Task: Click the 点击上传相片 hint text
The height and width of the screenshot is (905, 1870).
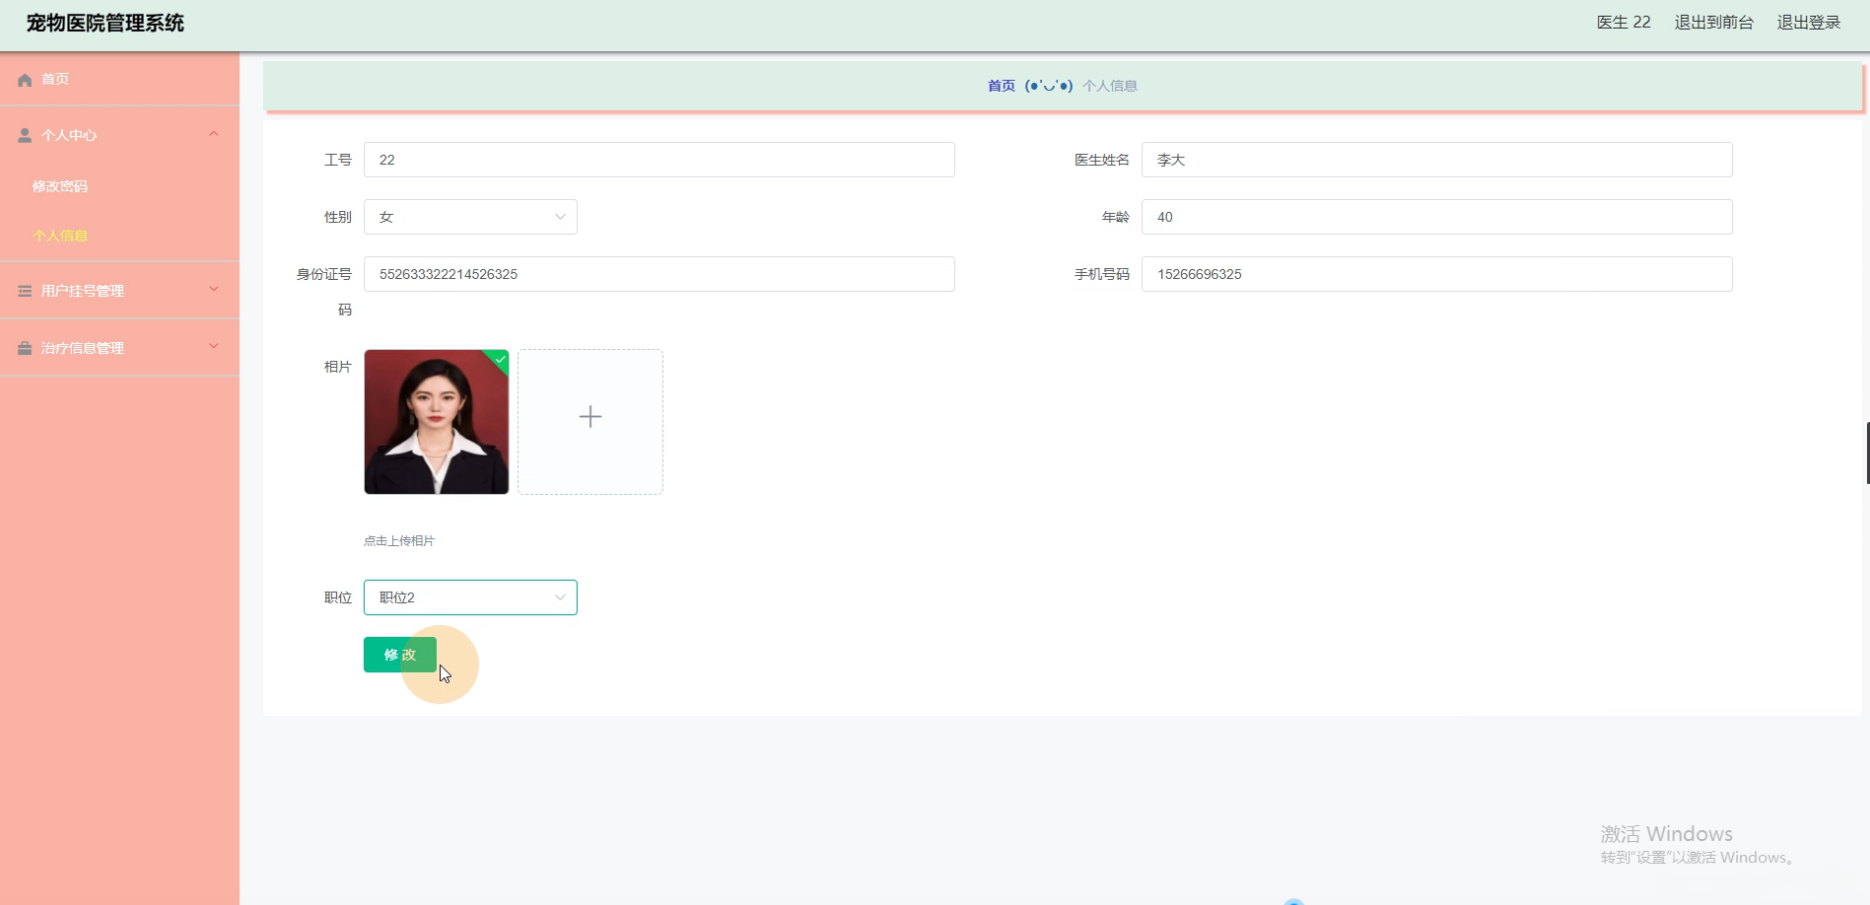Action: 399,541
